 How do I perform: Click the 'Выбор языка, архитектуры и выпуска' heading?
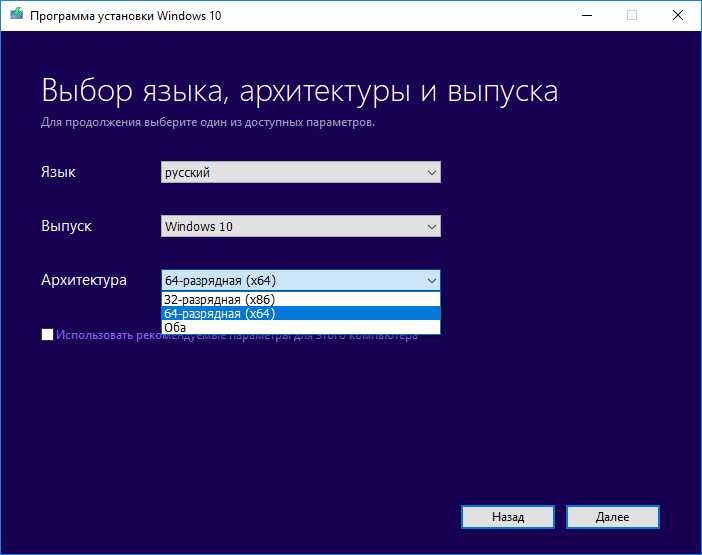pyautogui.click(x=299, y=91)
